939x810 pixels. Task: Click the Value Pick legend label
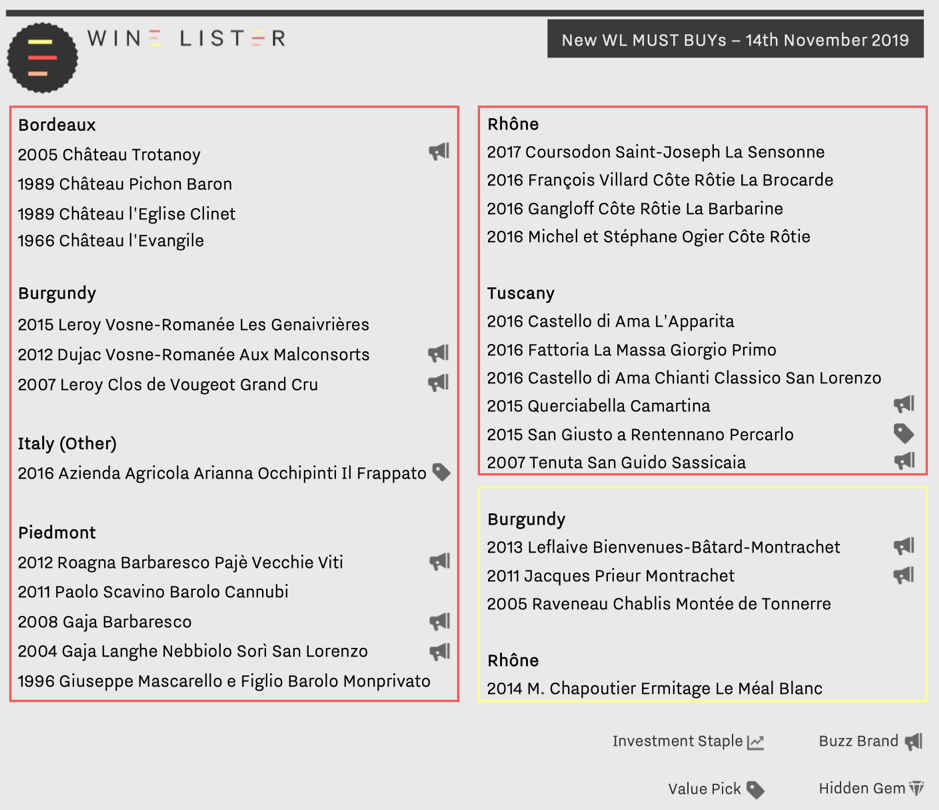point(704,789)
